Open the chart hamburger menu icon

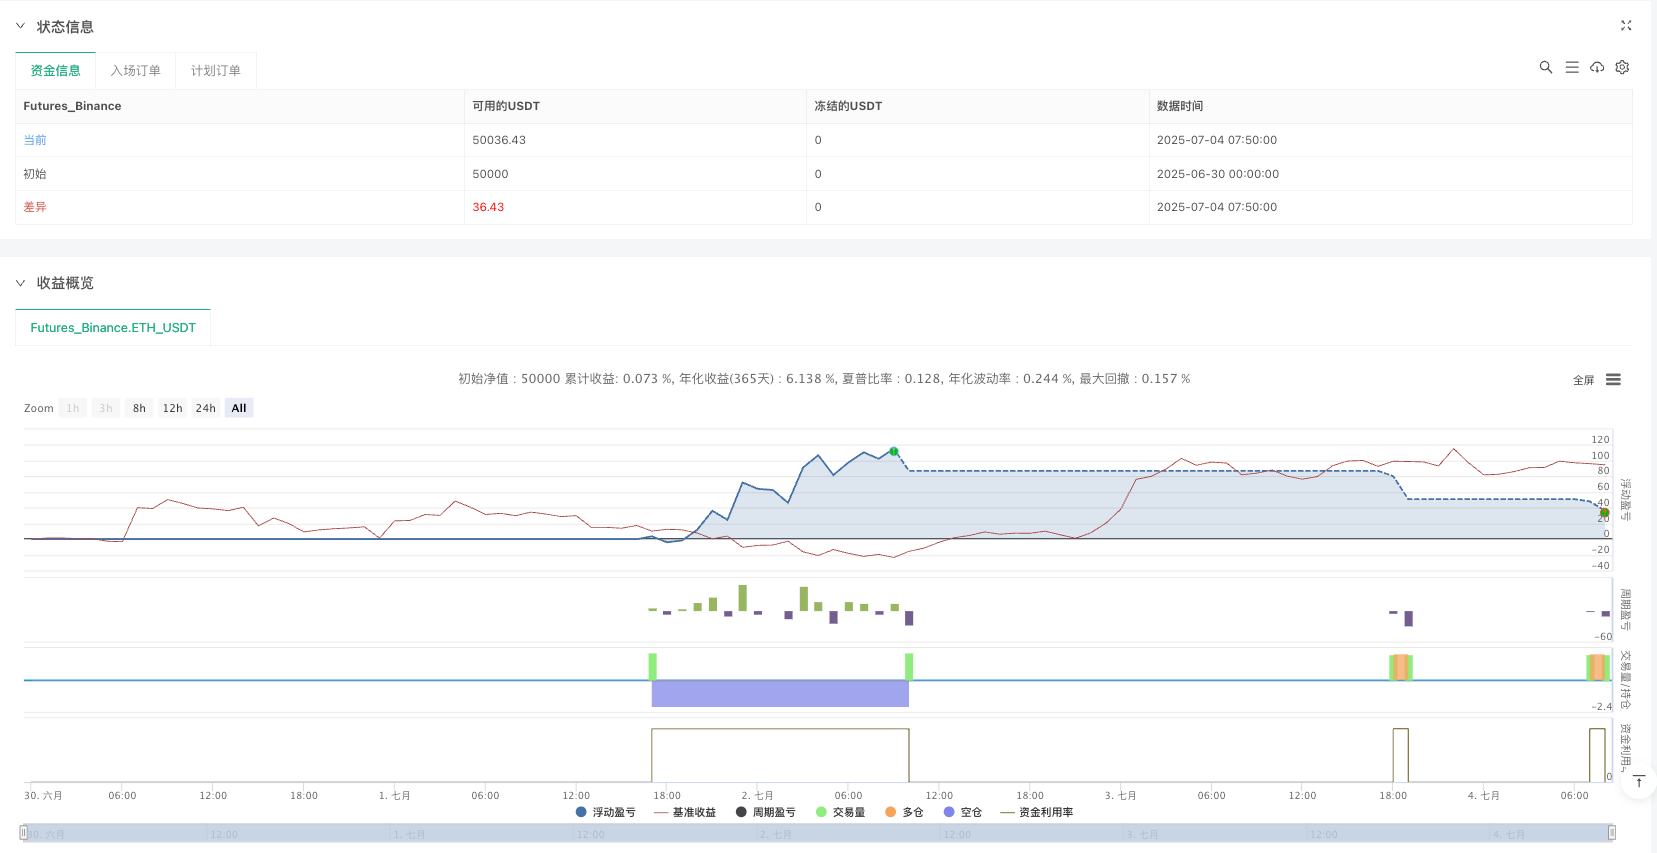pos(1613,380)
